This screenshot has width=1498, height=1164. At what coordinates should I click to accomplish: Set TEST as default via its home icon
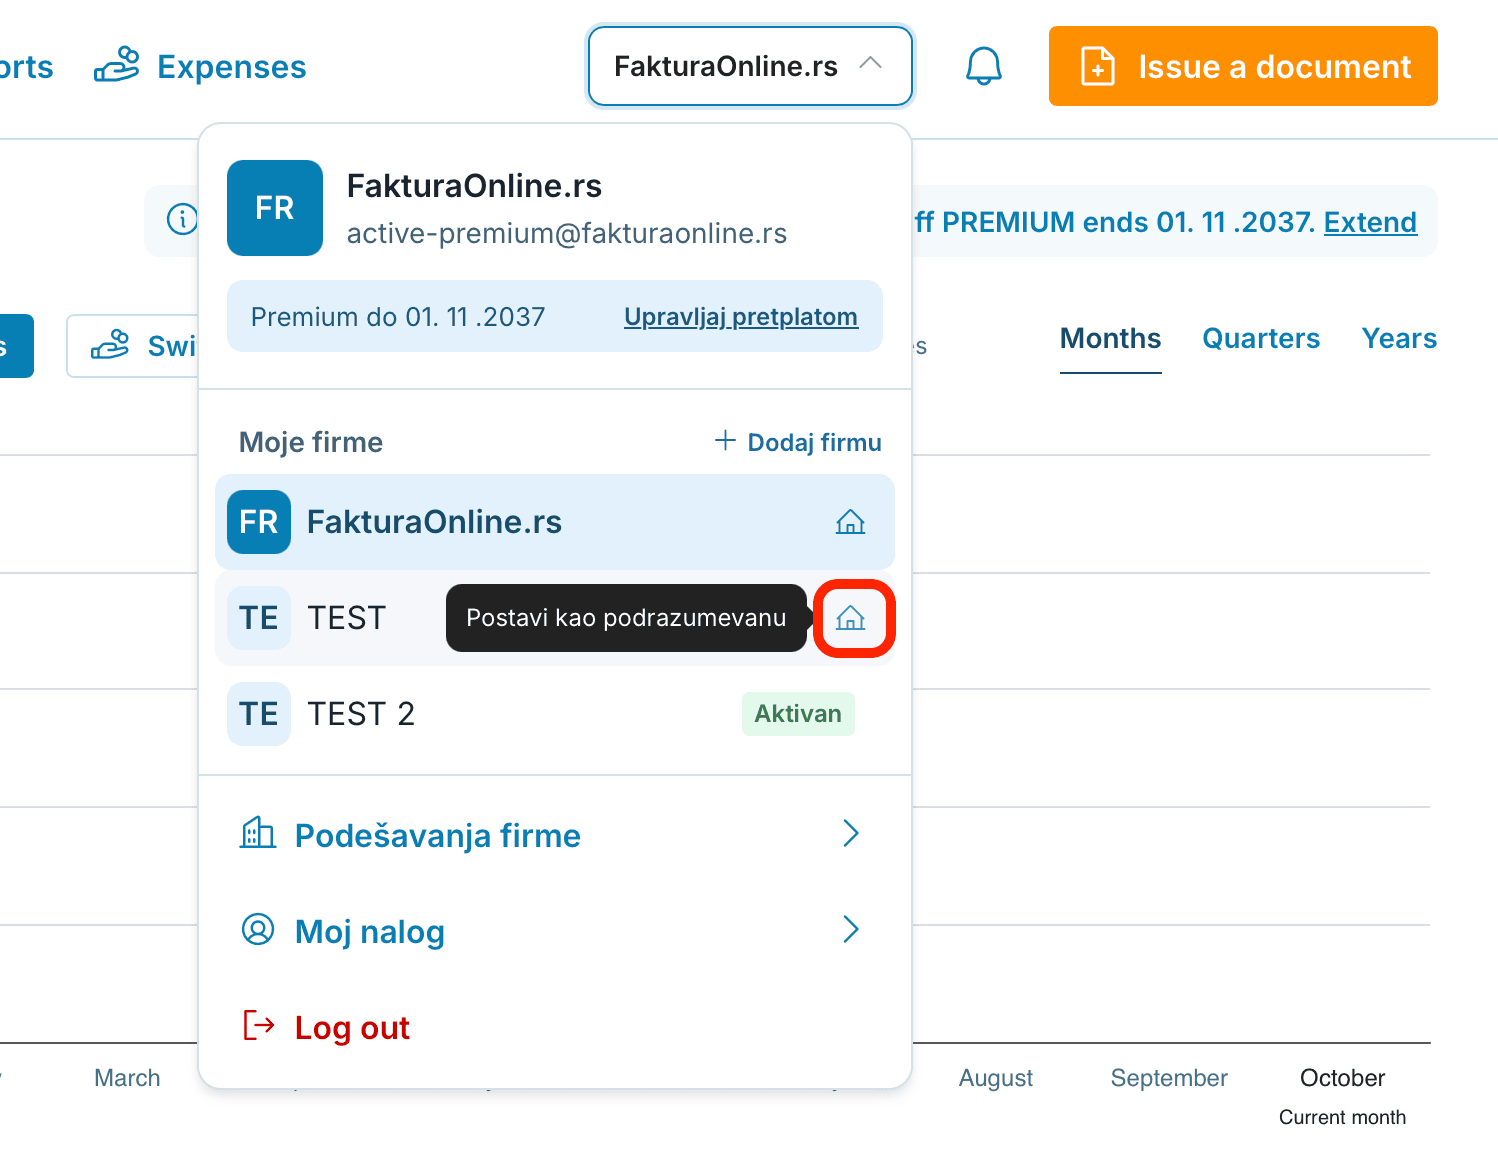tap(850, 618)
